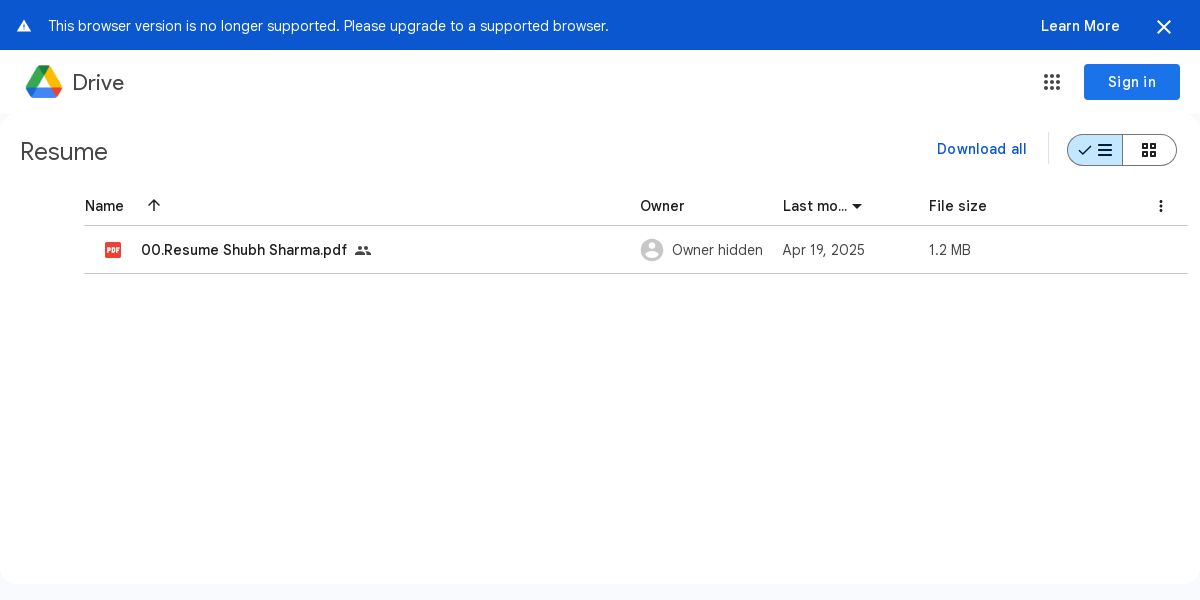Click the Drive product name text
Image resolution: width=1200 pixels, height=600 pixels.
98,83
